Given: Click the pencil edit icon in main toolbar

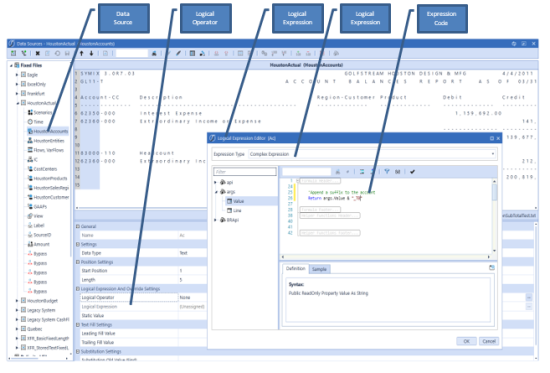Looking at the screenshot, I should (179, 53).
